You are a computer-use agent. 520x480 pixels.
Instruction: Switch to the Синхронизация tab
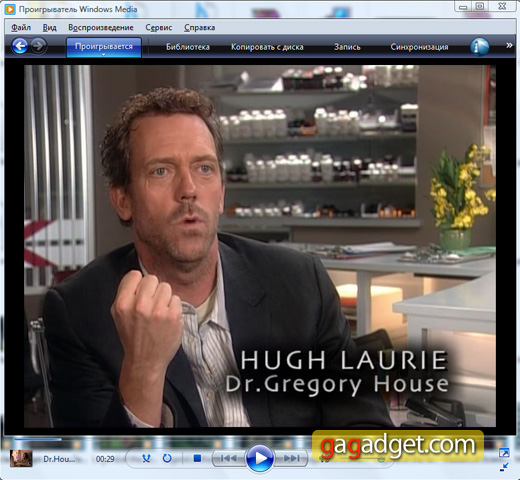click(419, 47)
